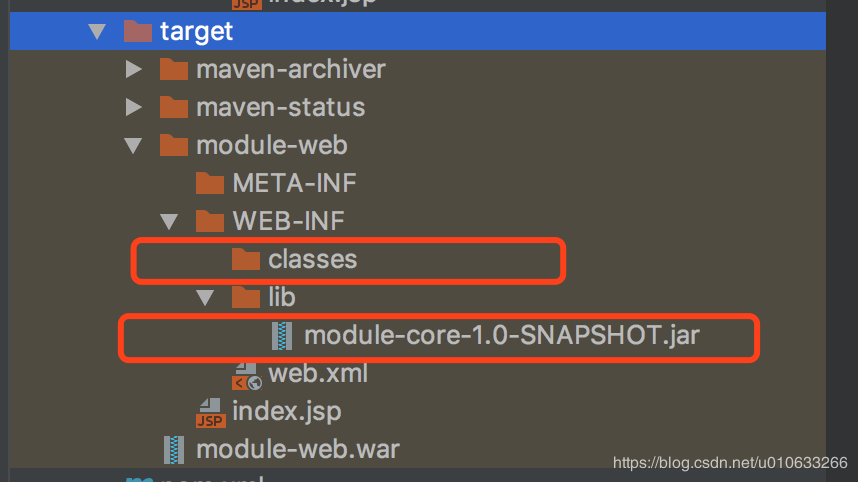Click the maven-status folder icon
Viewport: 858px width, 482px height.
(x=173, y=107)
